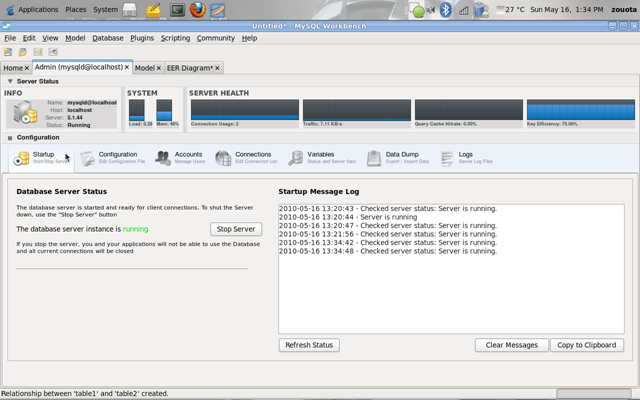Click the MySQL Workbench launcher in top panel
The height and width of the screenshot is (400, 640).
[218, 9]
